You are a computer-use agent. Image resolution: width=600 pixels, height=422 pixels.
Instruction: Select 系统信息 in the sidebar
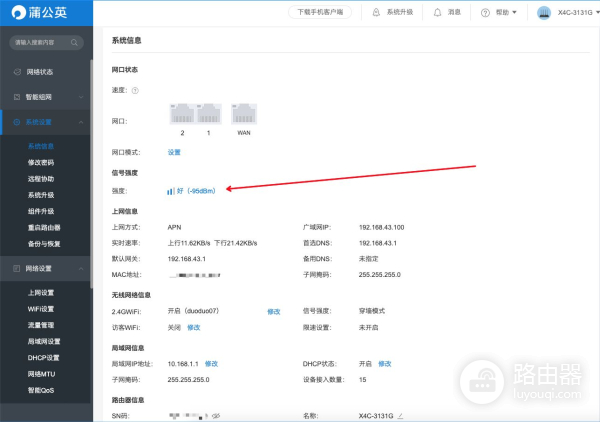tap(41, 146)
